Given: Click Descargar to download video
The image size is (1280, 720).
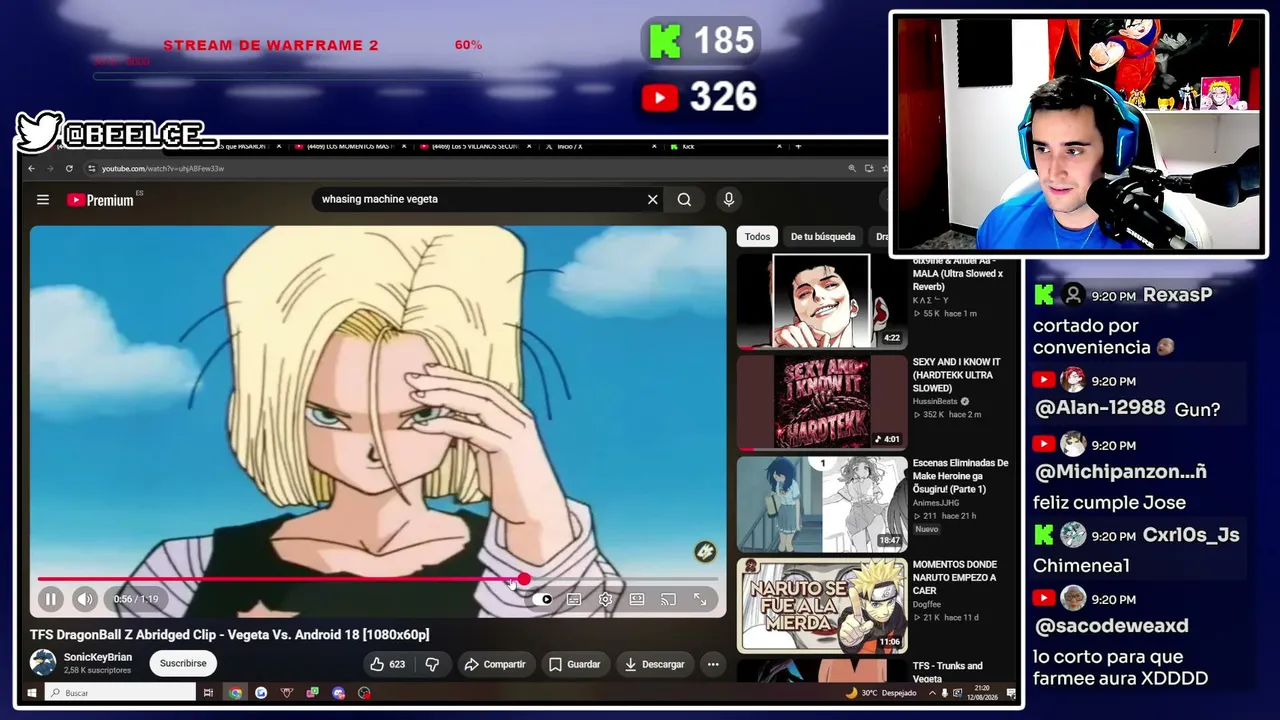Looking at the screenshot, I should click(x=655, y=664).
